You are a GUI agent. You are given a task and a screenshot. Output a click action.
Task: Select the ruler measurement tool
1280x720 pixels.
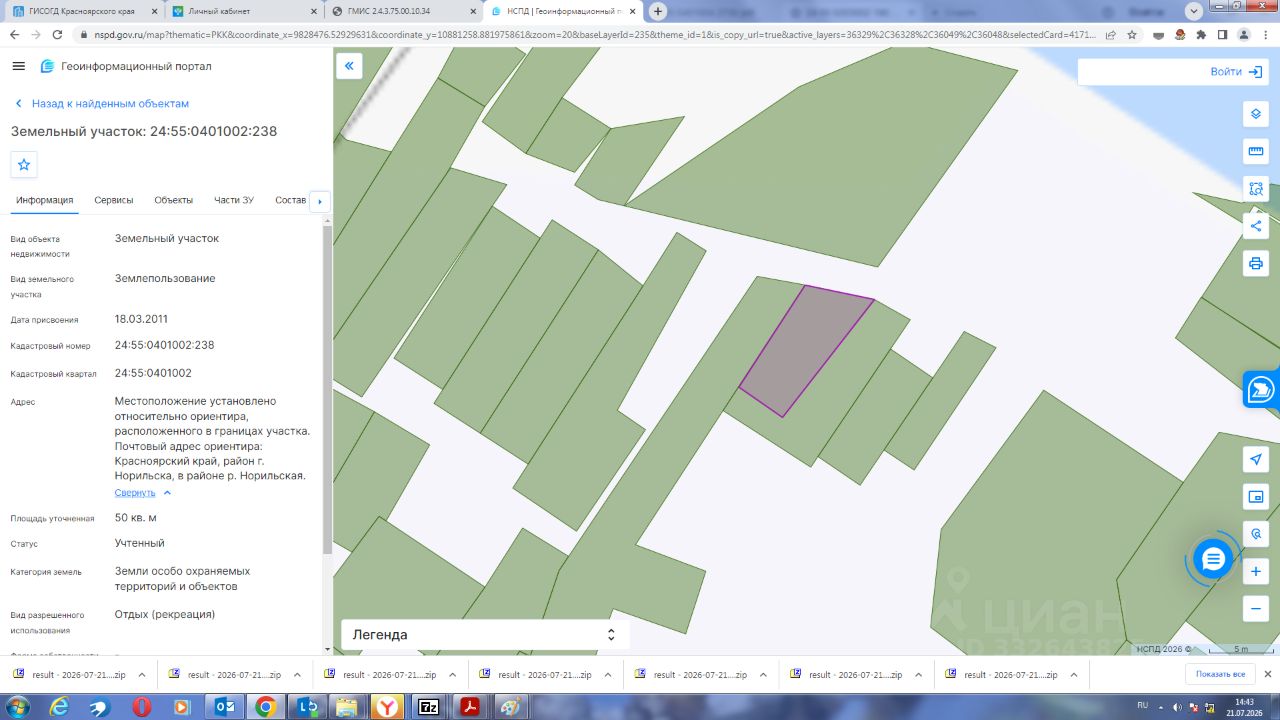point(1256,151)
